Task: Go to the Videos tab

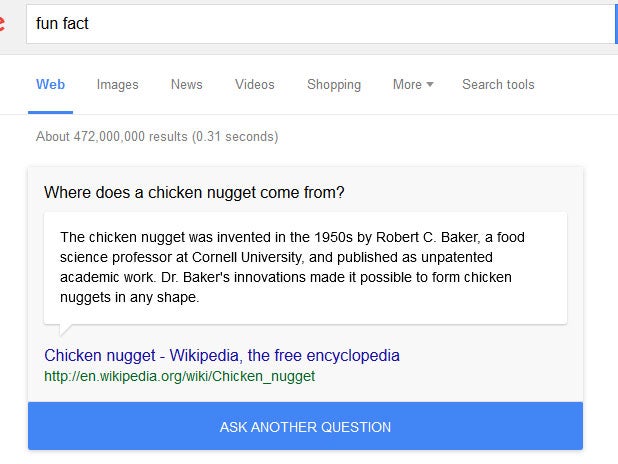Action: click(x=254, y=85)
